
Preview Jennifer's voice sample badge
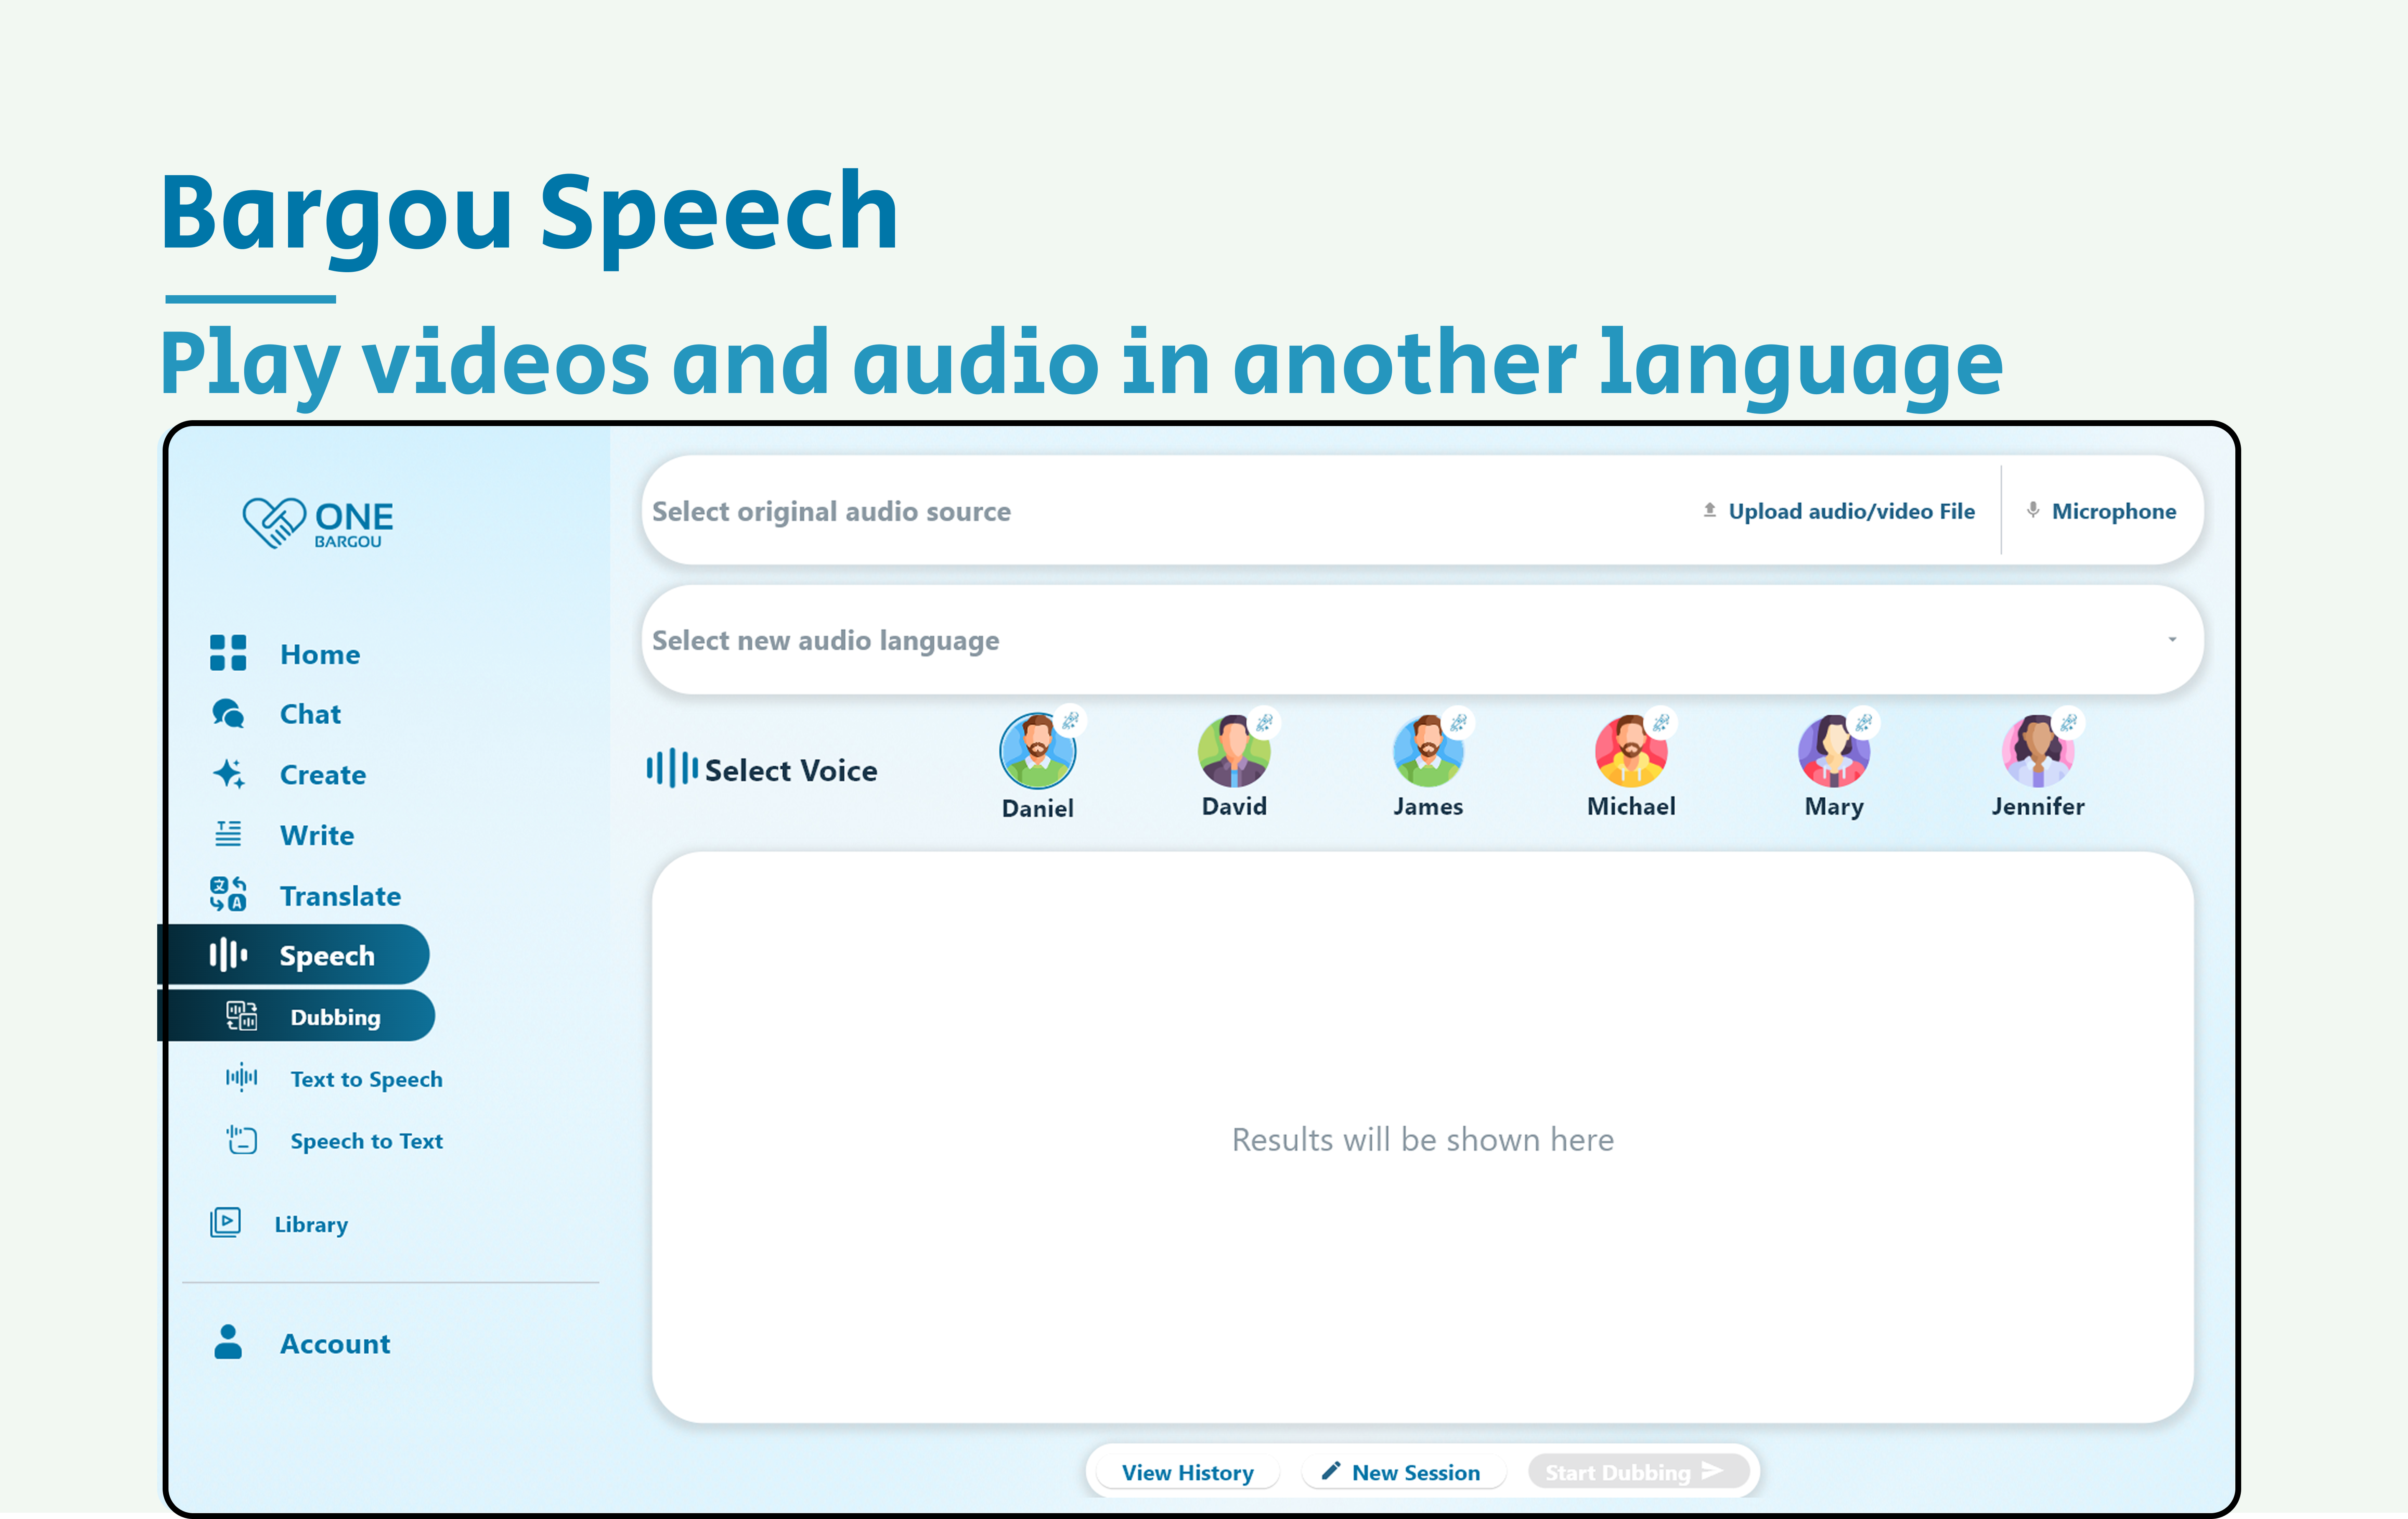click(2068, 722)
